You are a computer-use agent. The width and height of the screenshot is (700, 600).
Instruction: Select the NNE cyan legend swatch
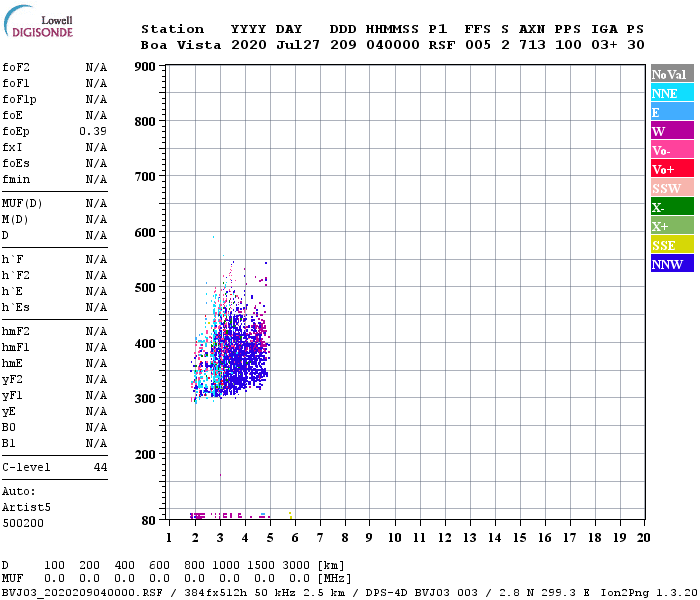[x=672, y=93]
